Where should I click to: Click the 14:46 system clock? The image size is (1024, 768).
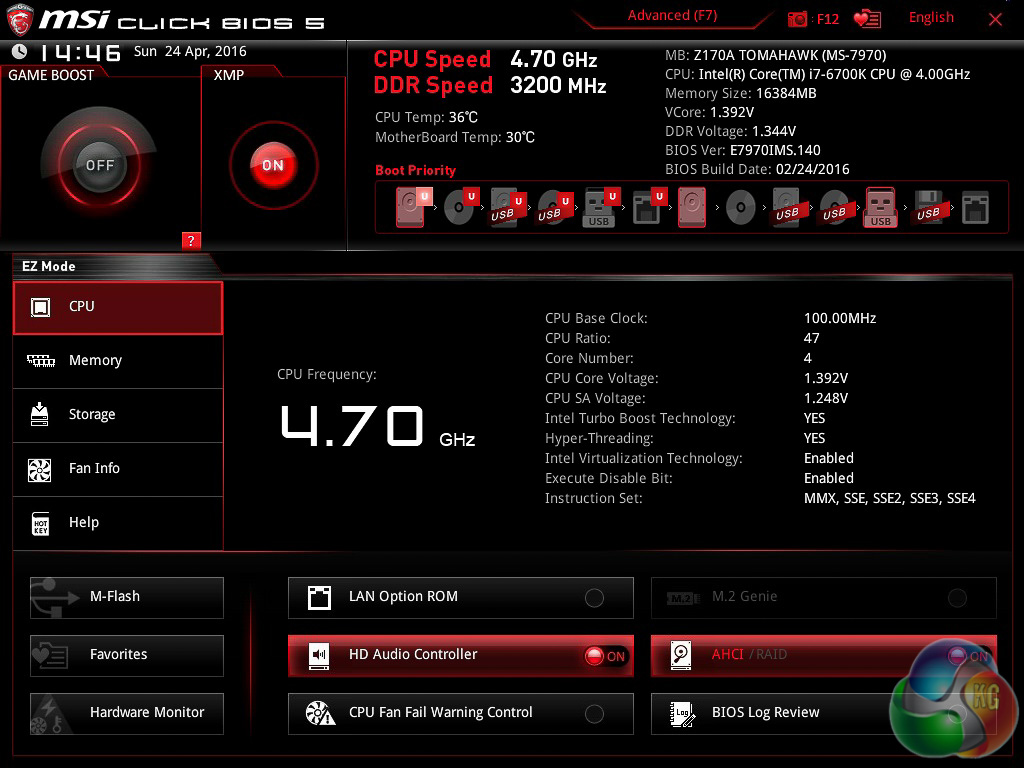click(x=80, y=52)
